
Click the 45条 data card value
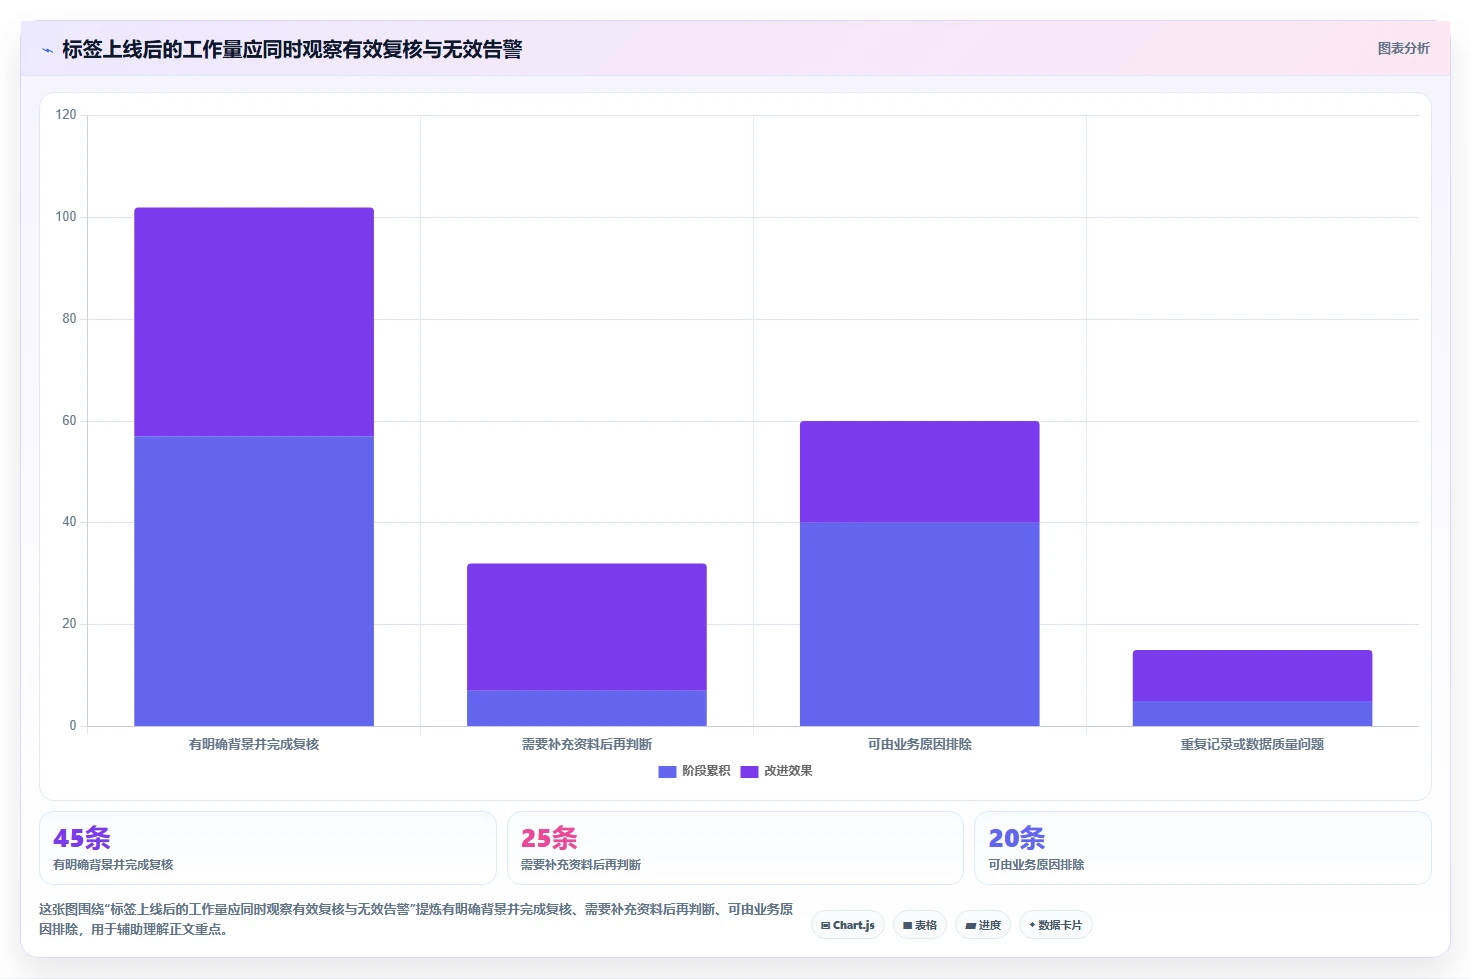pyautogui.click(x=82, y=838)
